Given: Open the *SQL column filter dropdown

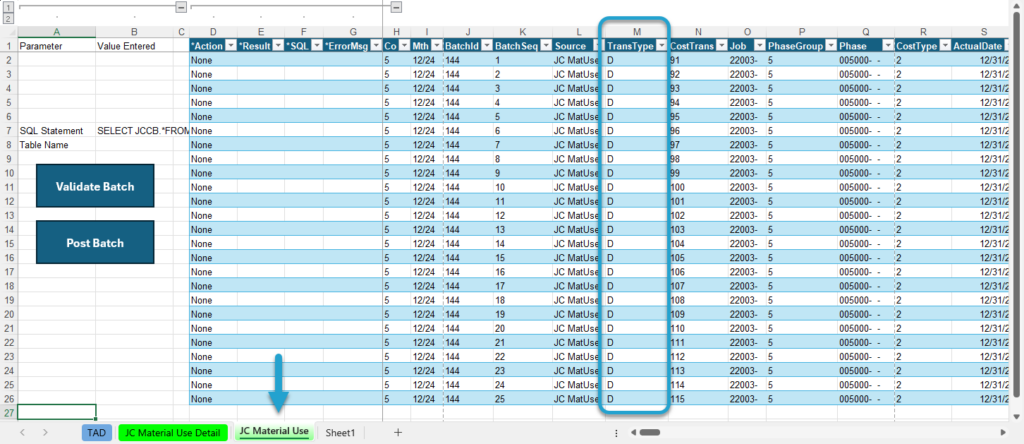Looking at the screenshot, I should coord(316,46).
